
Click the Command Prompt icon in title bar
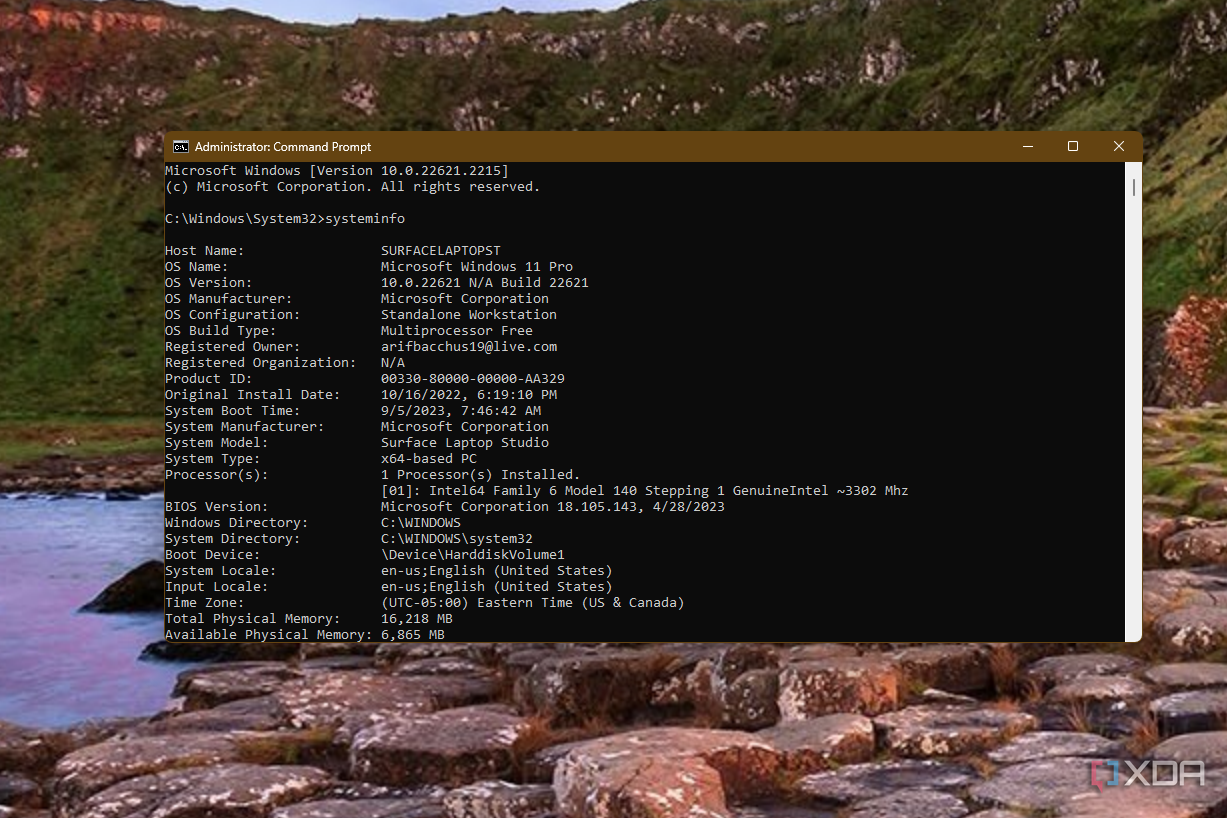click(181, 147)
